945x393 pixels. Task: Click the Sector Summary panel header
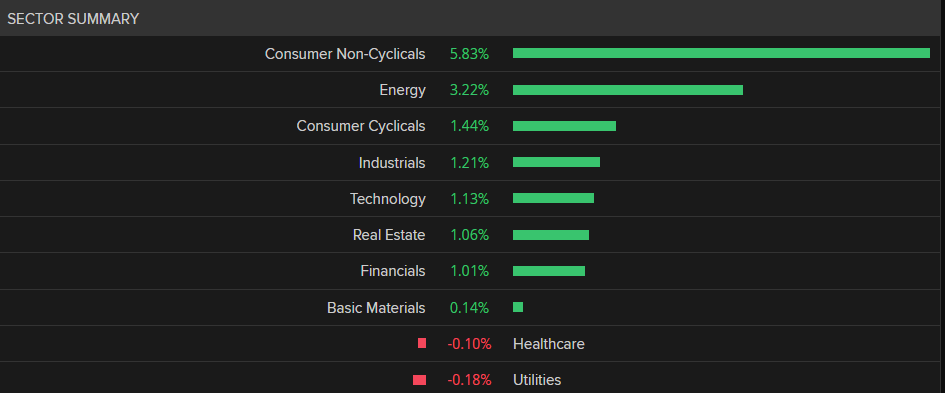point(472,18)
